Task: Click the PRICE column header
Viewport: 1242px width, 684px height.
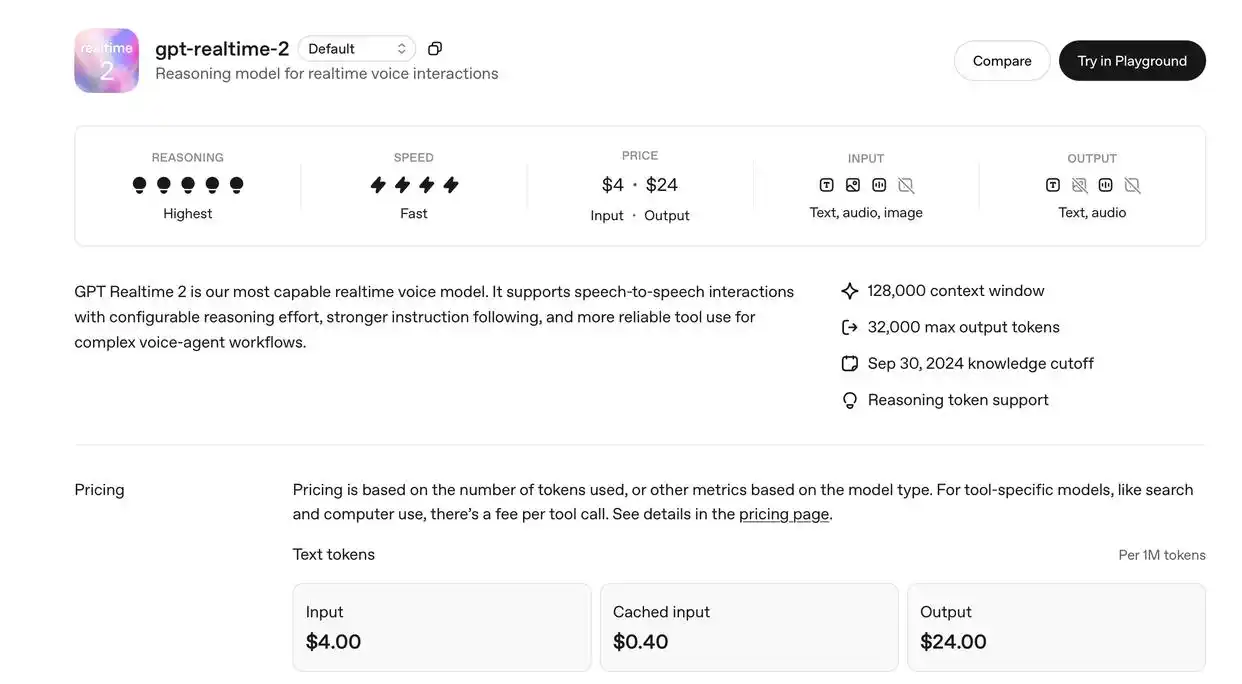Action: (x=640, y=155)
